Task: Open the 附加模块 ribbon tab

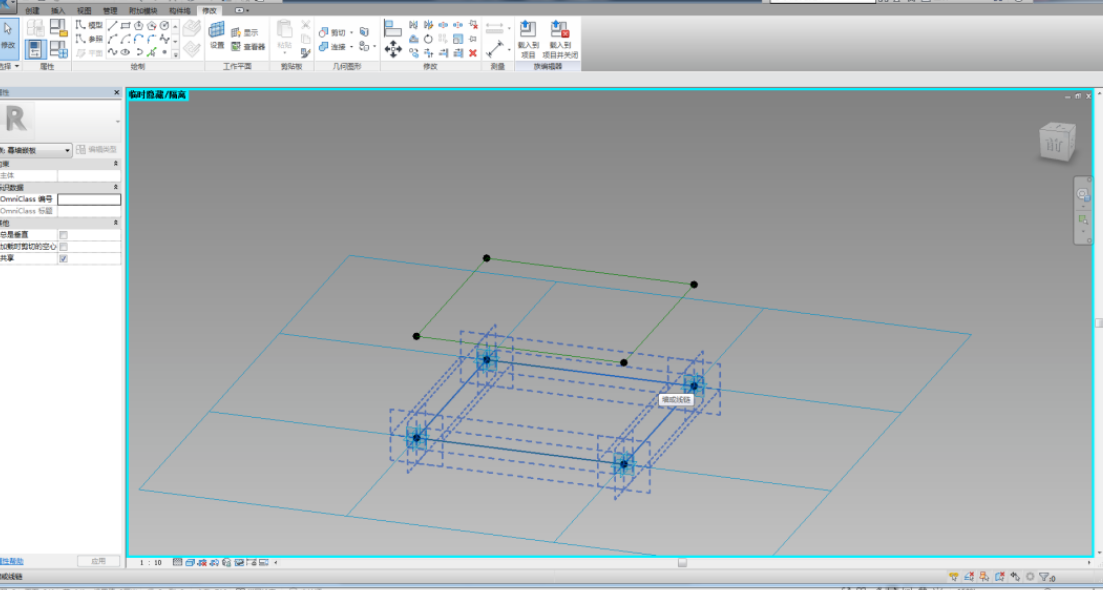Action: point(143,11)
